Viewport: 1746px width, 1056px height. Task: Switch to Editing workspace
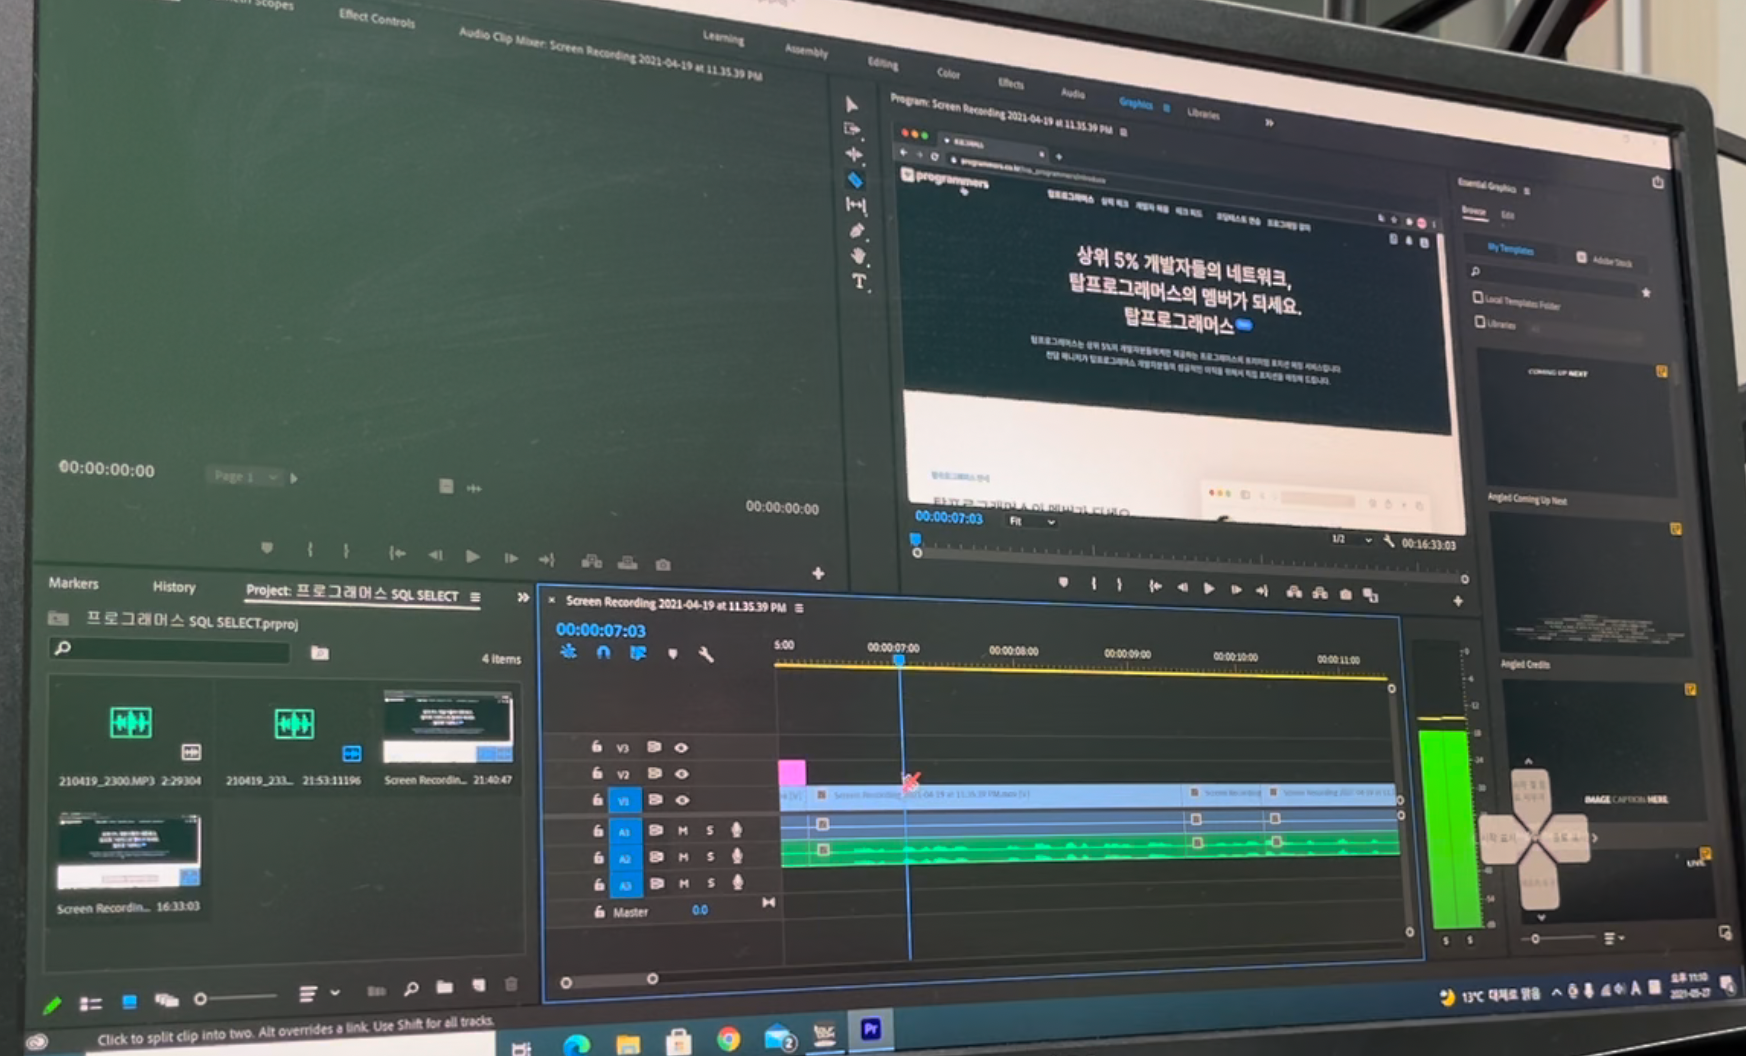click(x=882, y=63)
